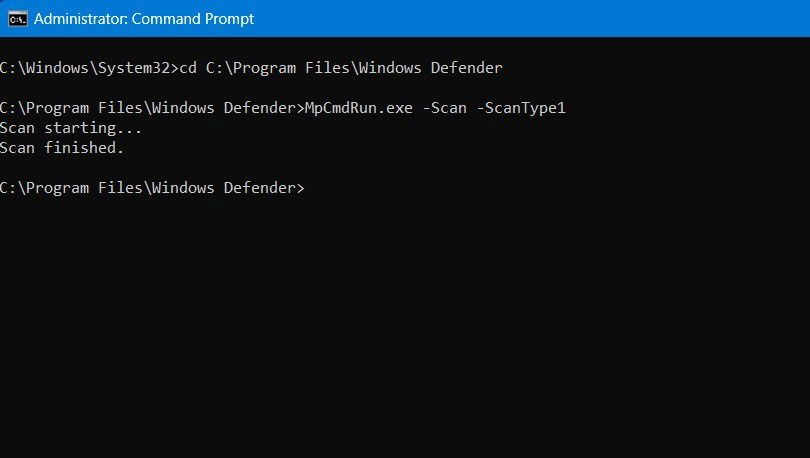Viewport: 810px width, 458px height.
Task: Click the word 'finished.' in output
Action: pos(84,148)
